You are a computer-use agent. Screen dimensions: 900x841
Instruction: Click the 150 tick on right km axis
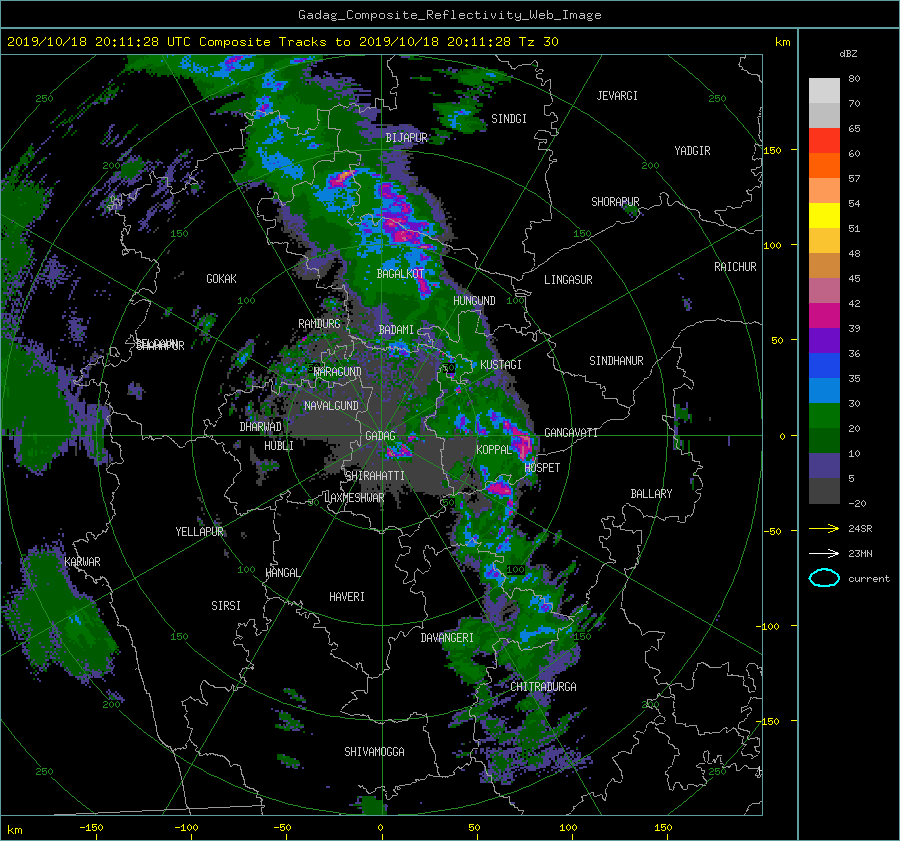coord(772,150)
